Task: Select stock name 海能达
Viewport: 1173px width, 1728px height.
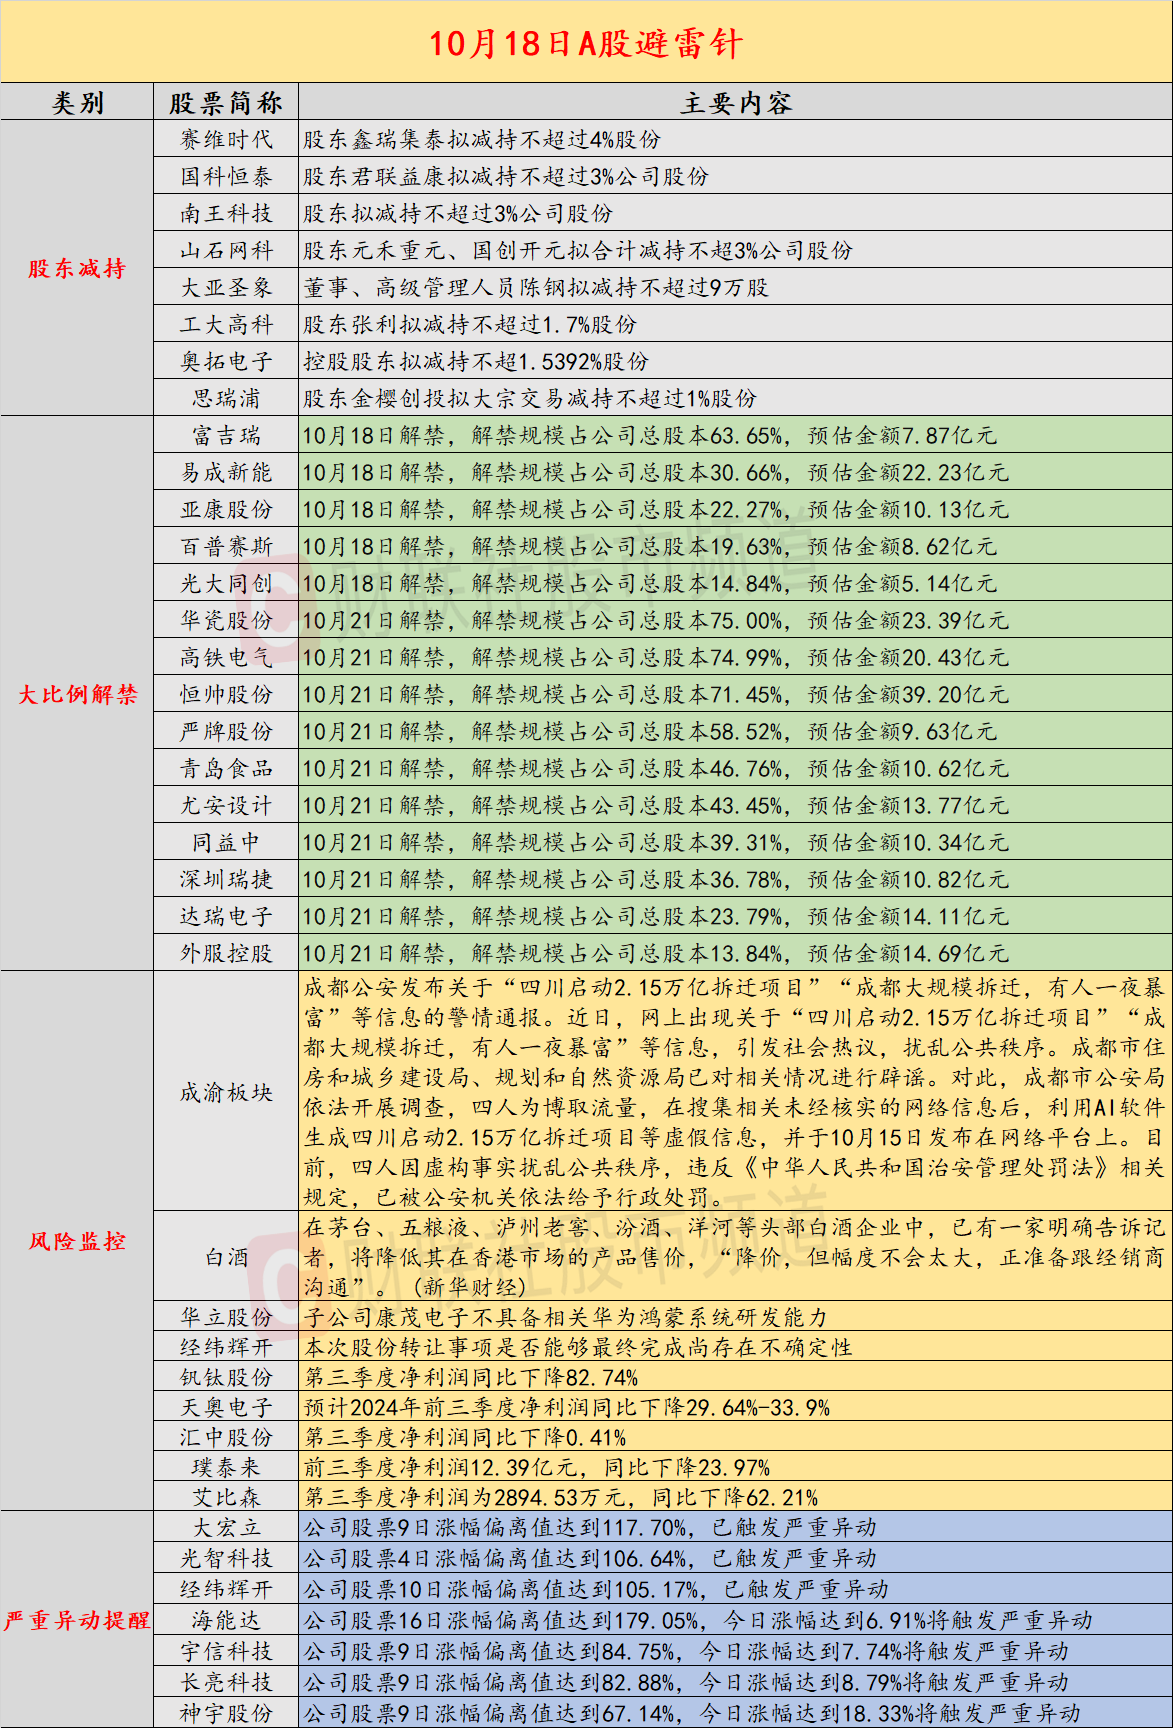Action: pos(226,1620)
